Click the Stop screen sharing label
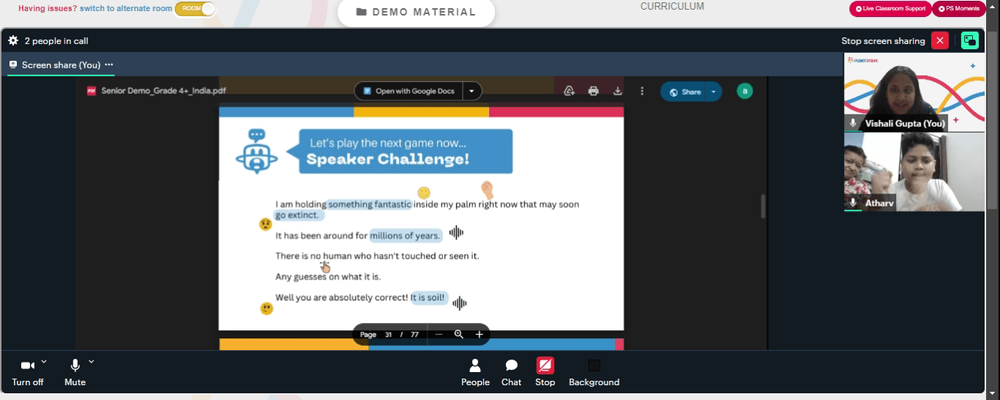1000x400 pixels. click(x=883, y=41)
